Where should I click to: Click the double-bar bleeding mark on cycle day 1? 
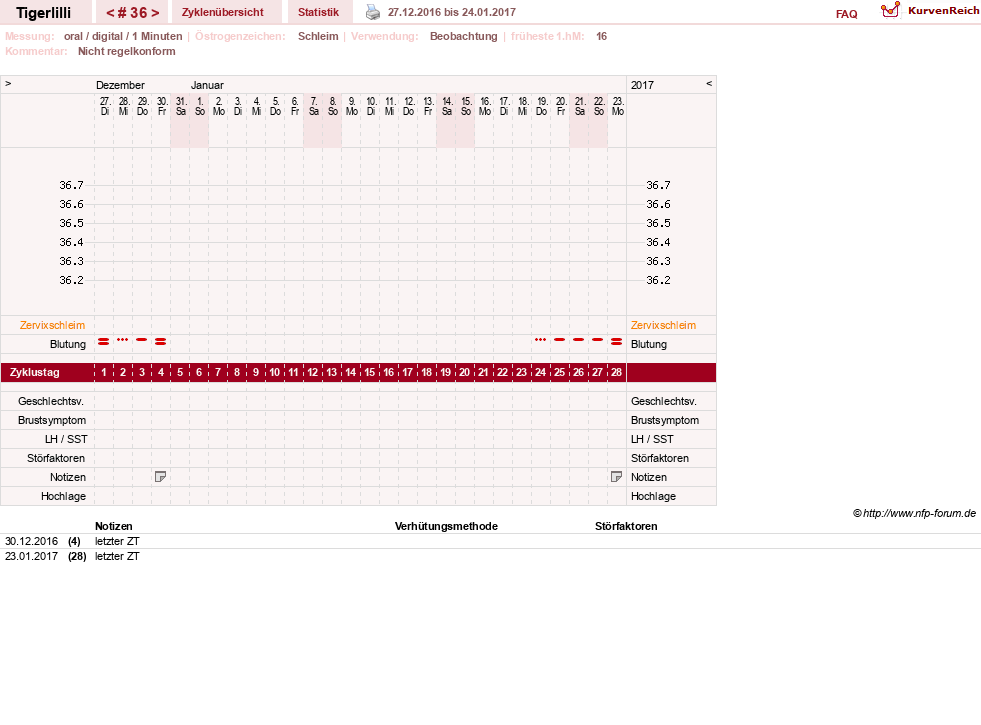coord(104,342)
